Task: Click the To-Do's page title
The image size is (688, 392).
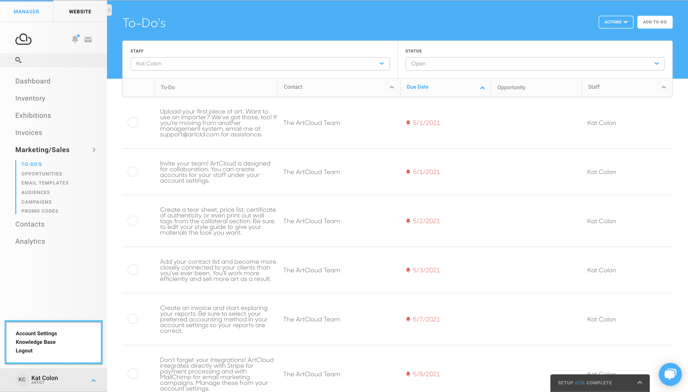Action: coord(144,23)
